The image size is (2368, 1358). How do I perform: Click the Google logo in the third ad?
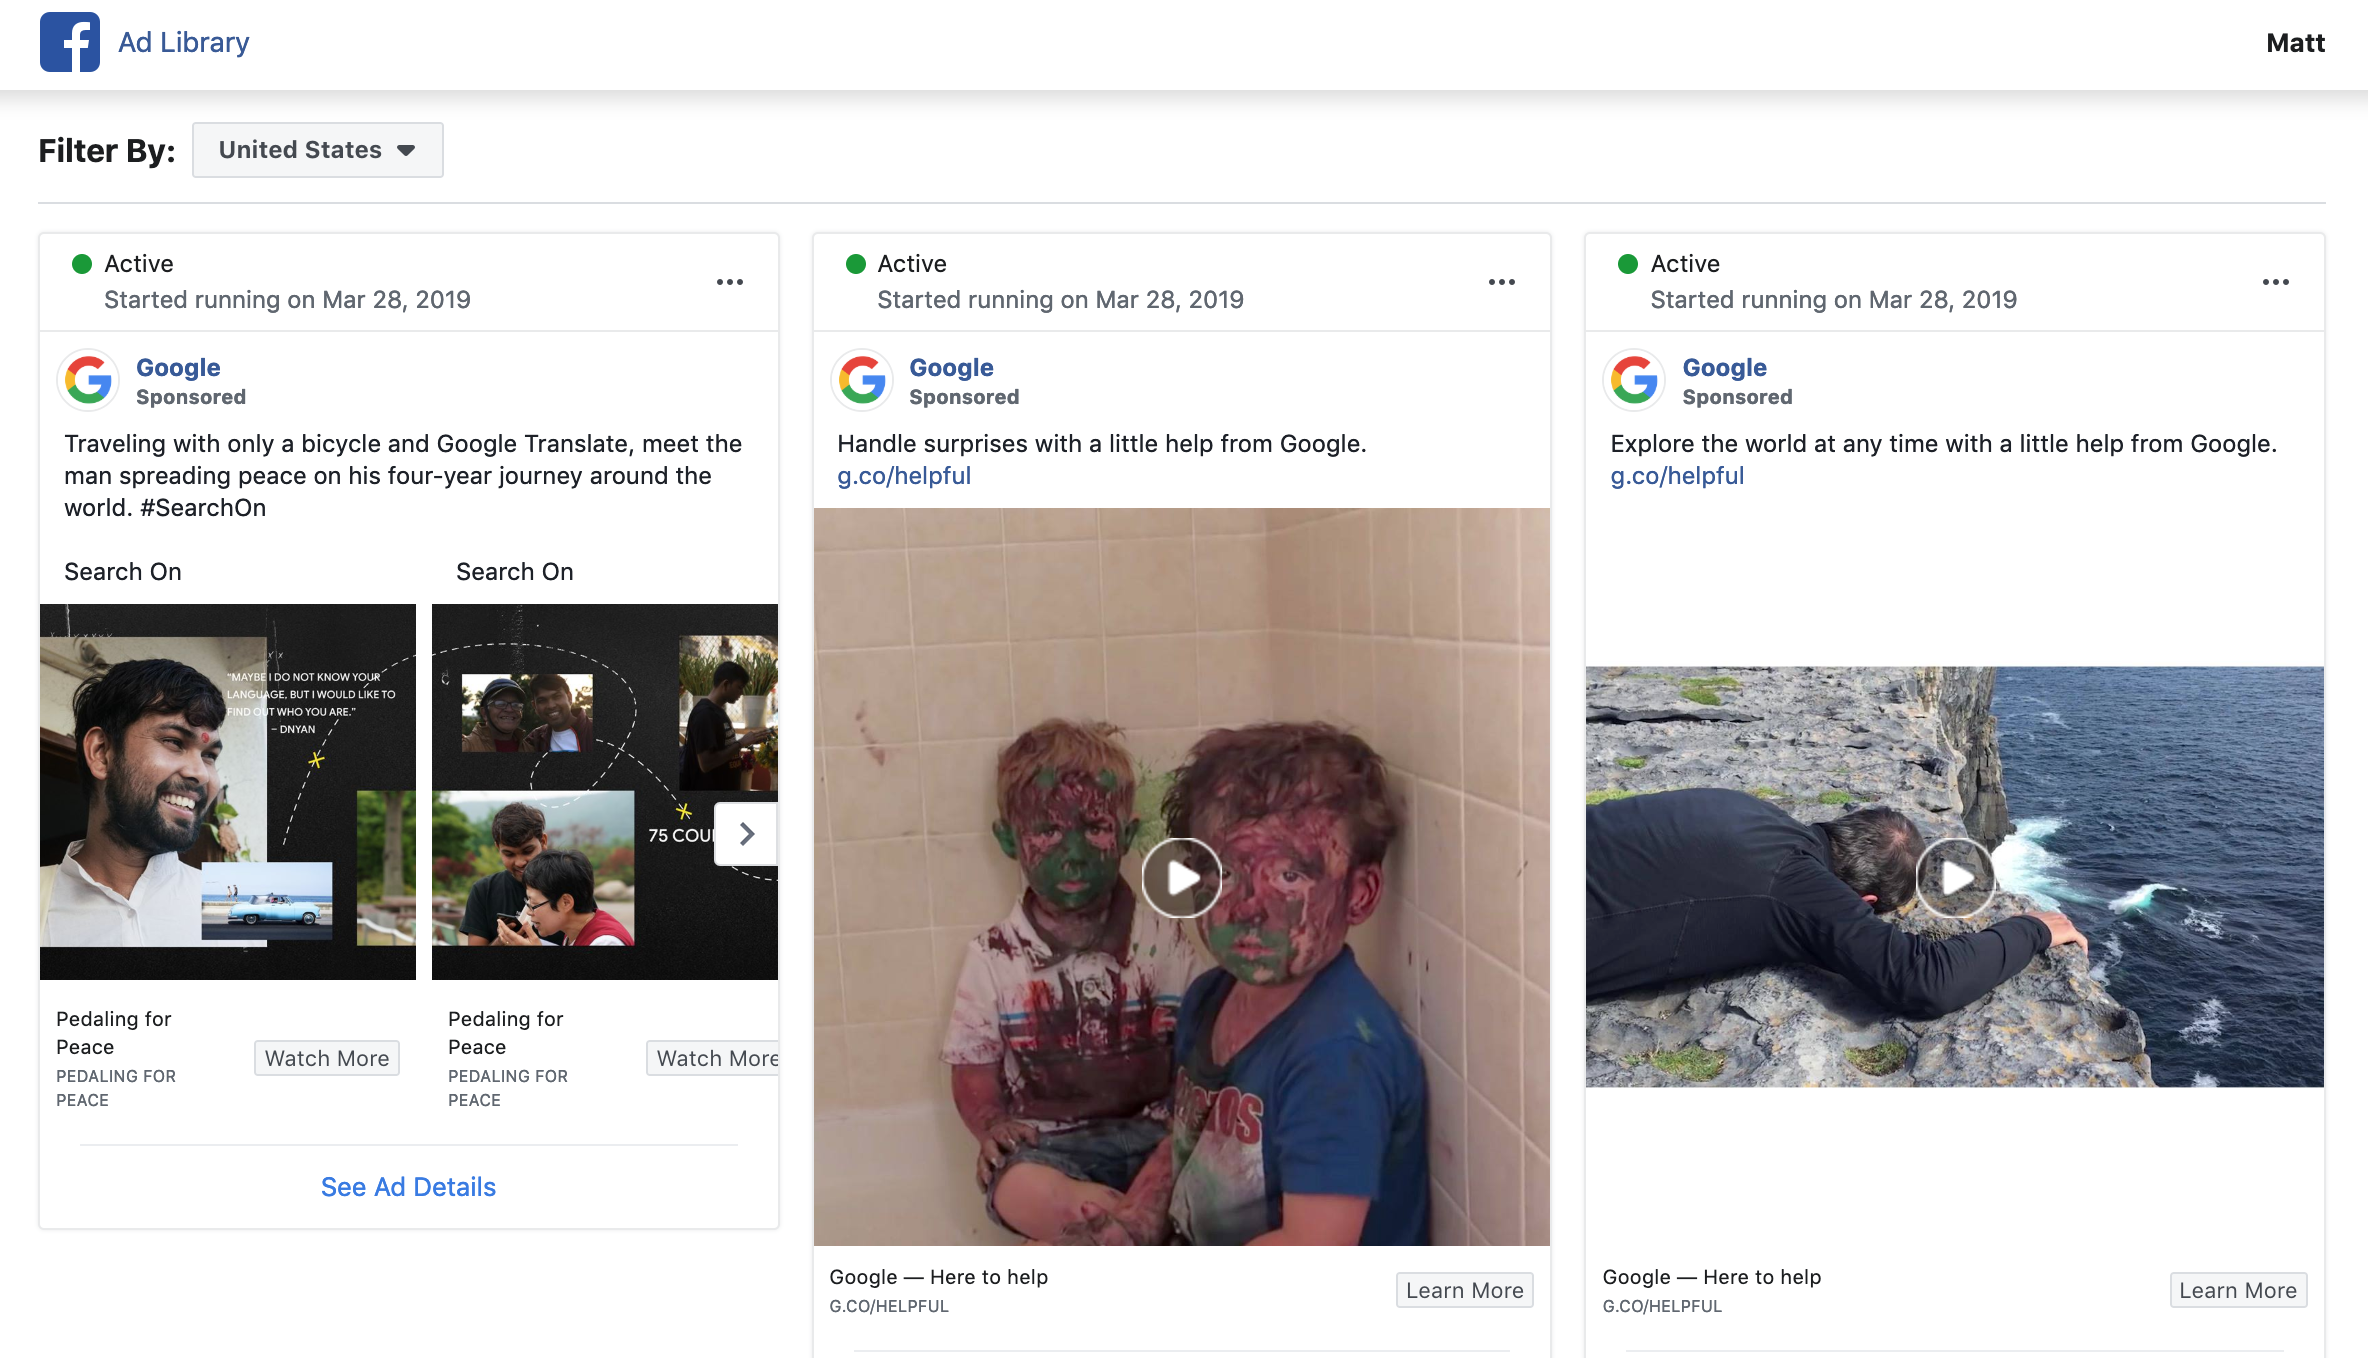click(1635, 380)
